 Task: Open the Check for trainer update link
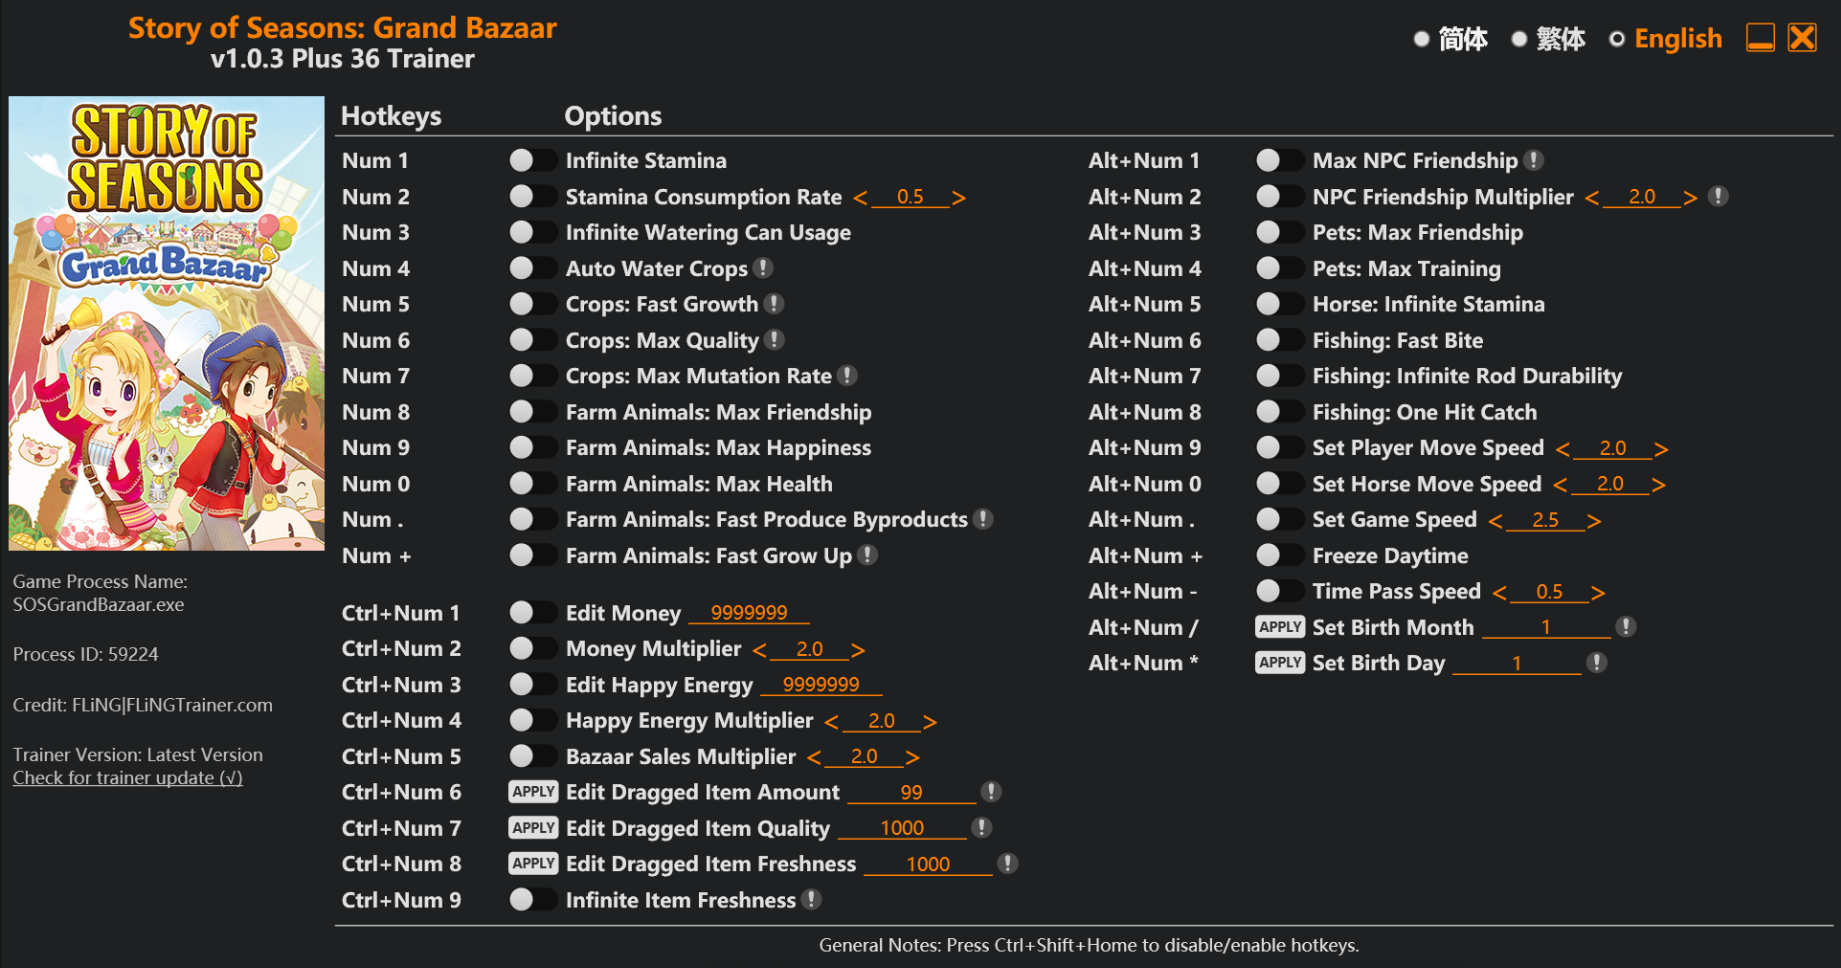click(127, 778)
